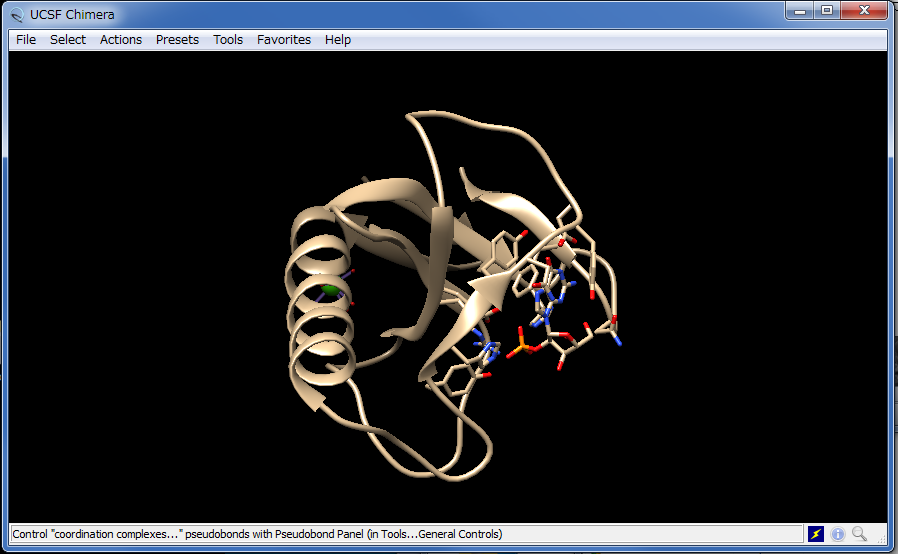
Task: Open the Tools menu
Action: click(228, 40)
